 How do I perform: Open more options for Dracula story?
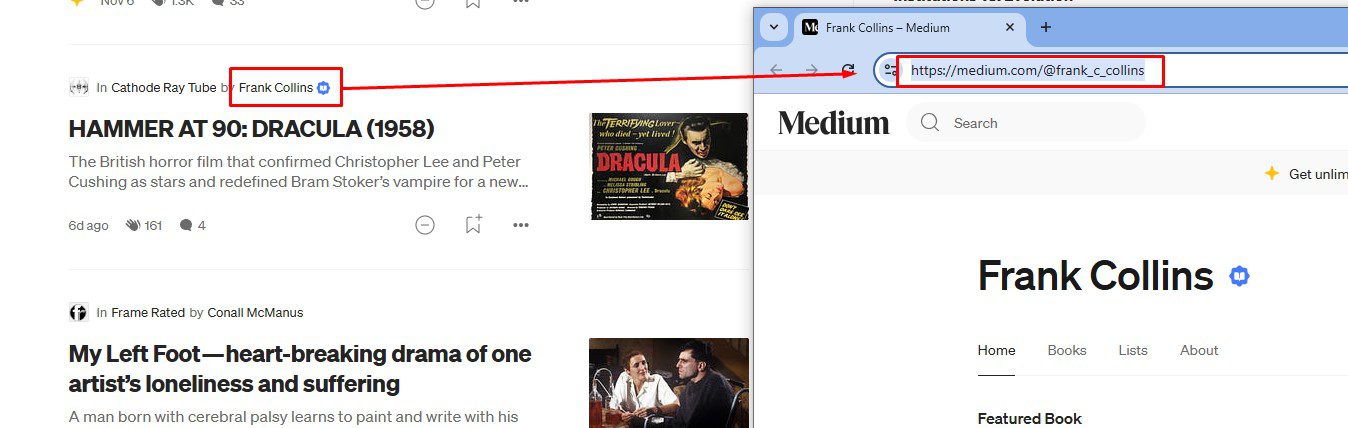coord(521,225)
